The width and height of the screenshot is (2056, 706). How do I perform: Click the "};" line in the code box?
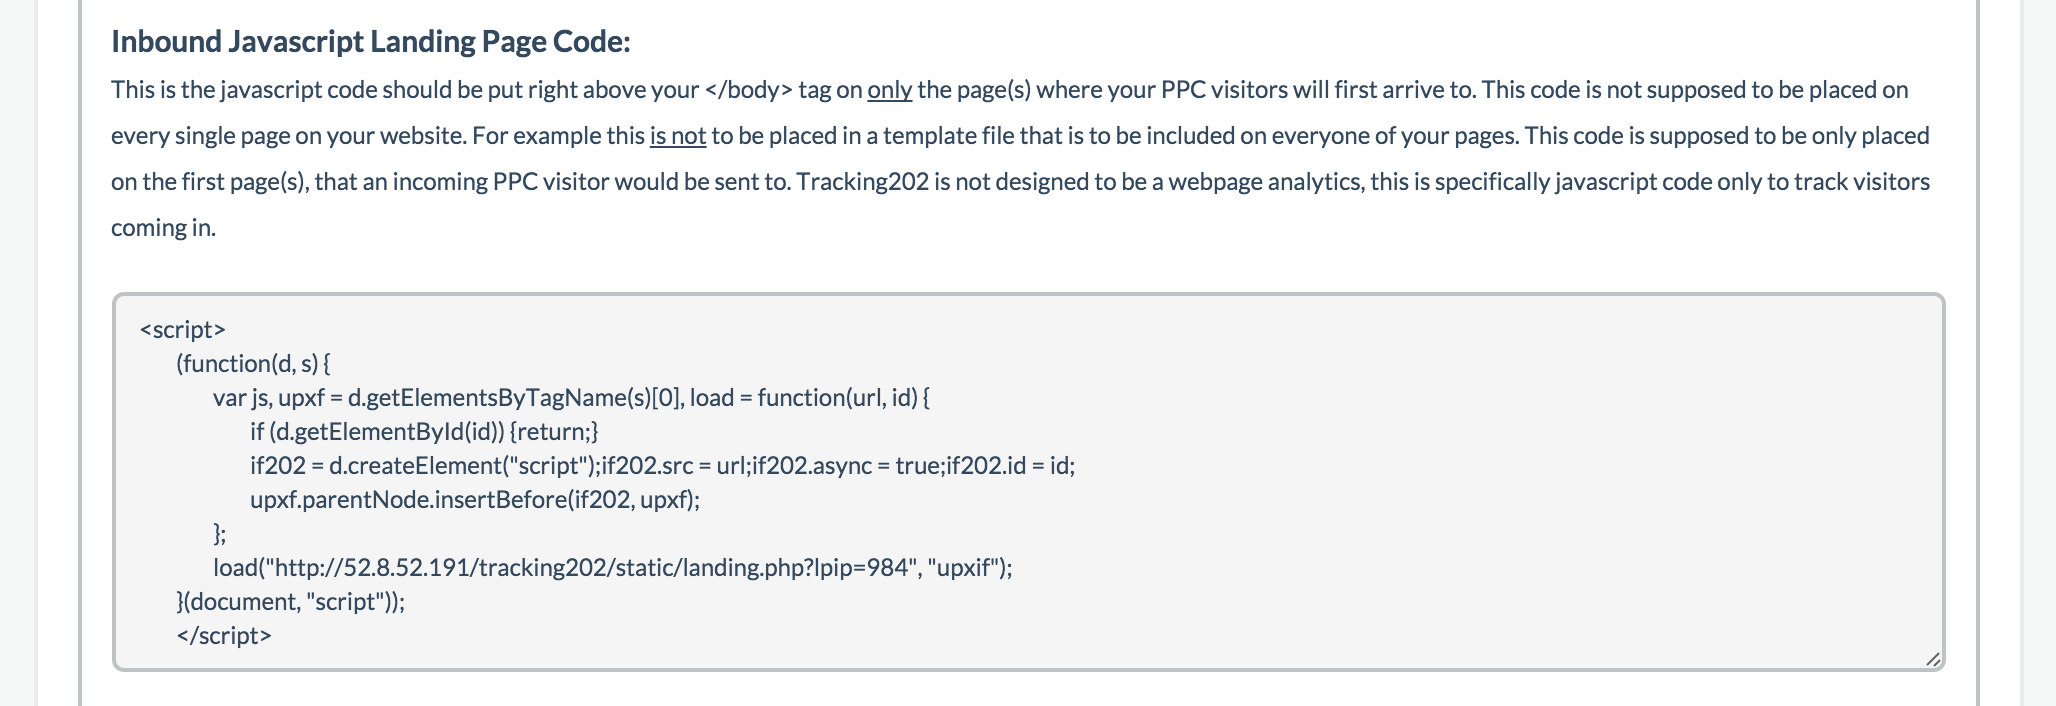coord(220,534)
